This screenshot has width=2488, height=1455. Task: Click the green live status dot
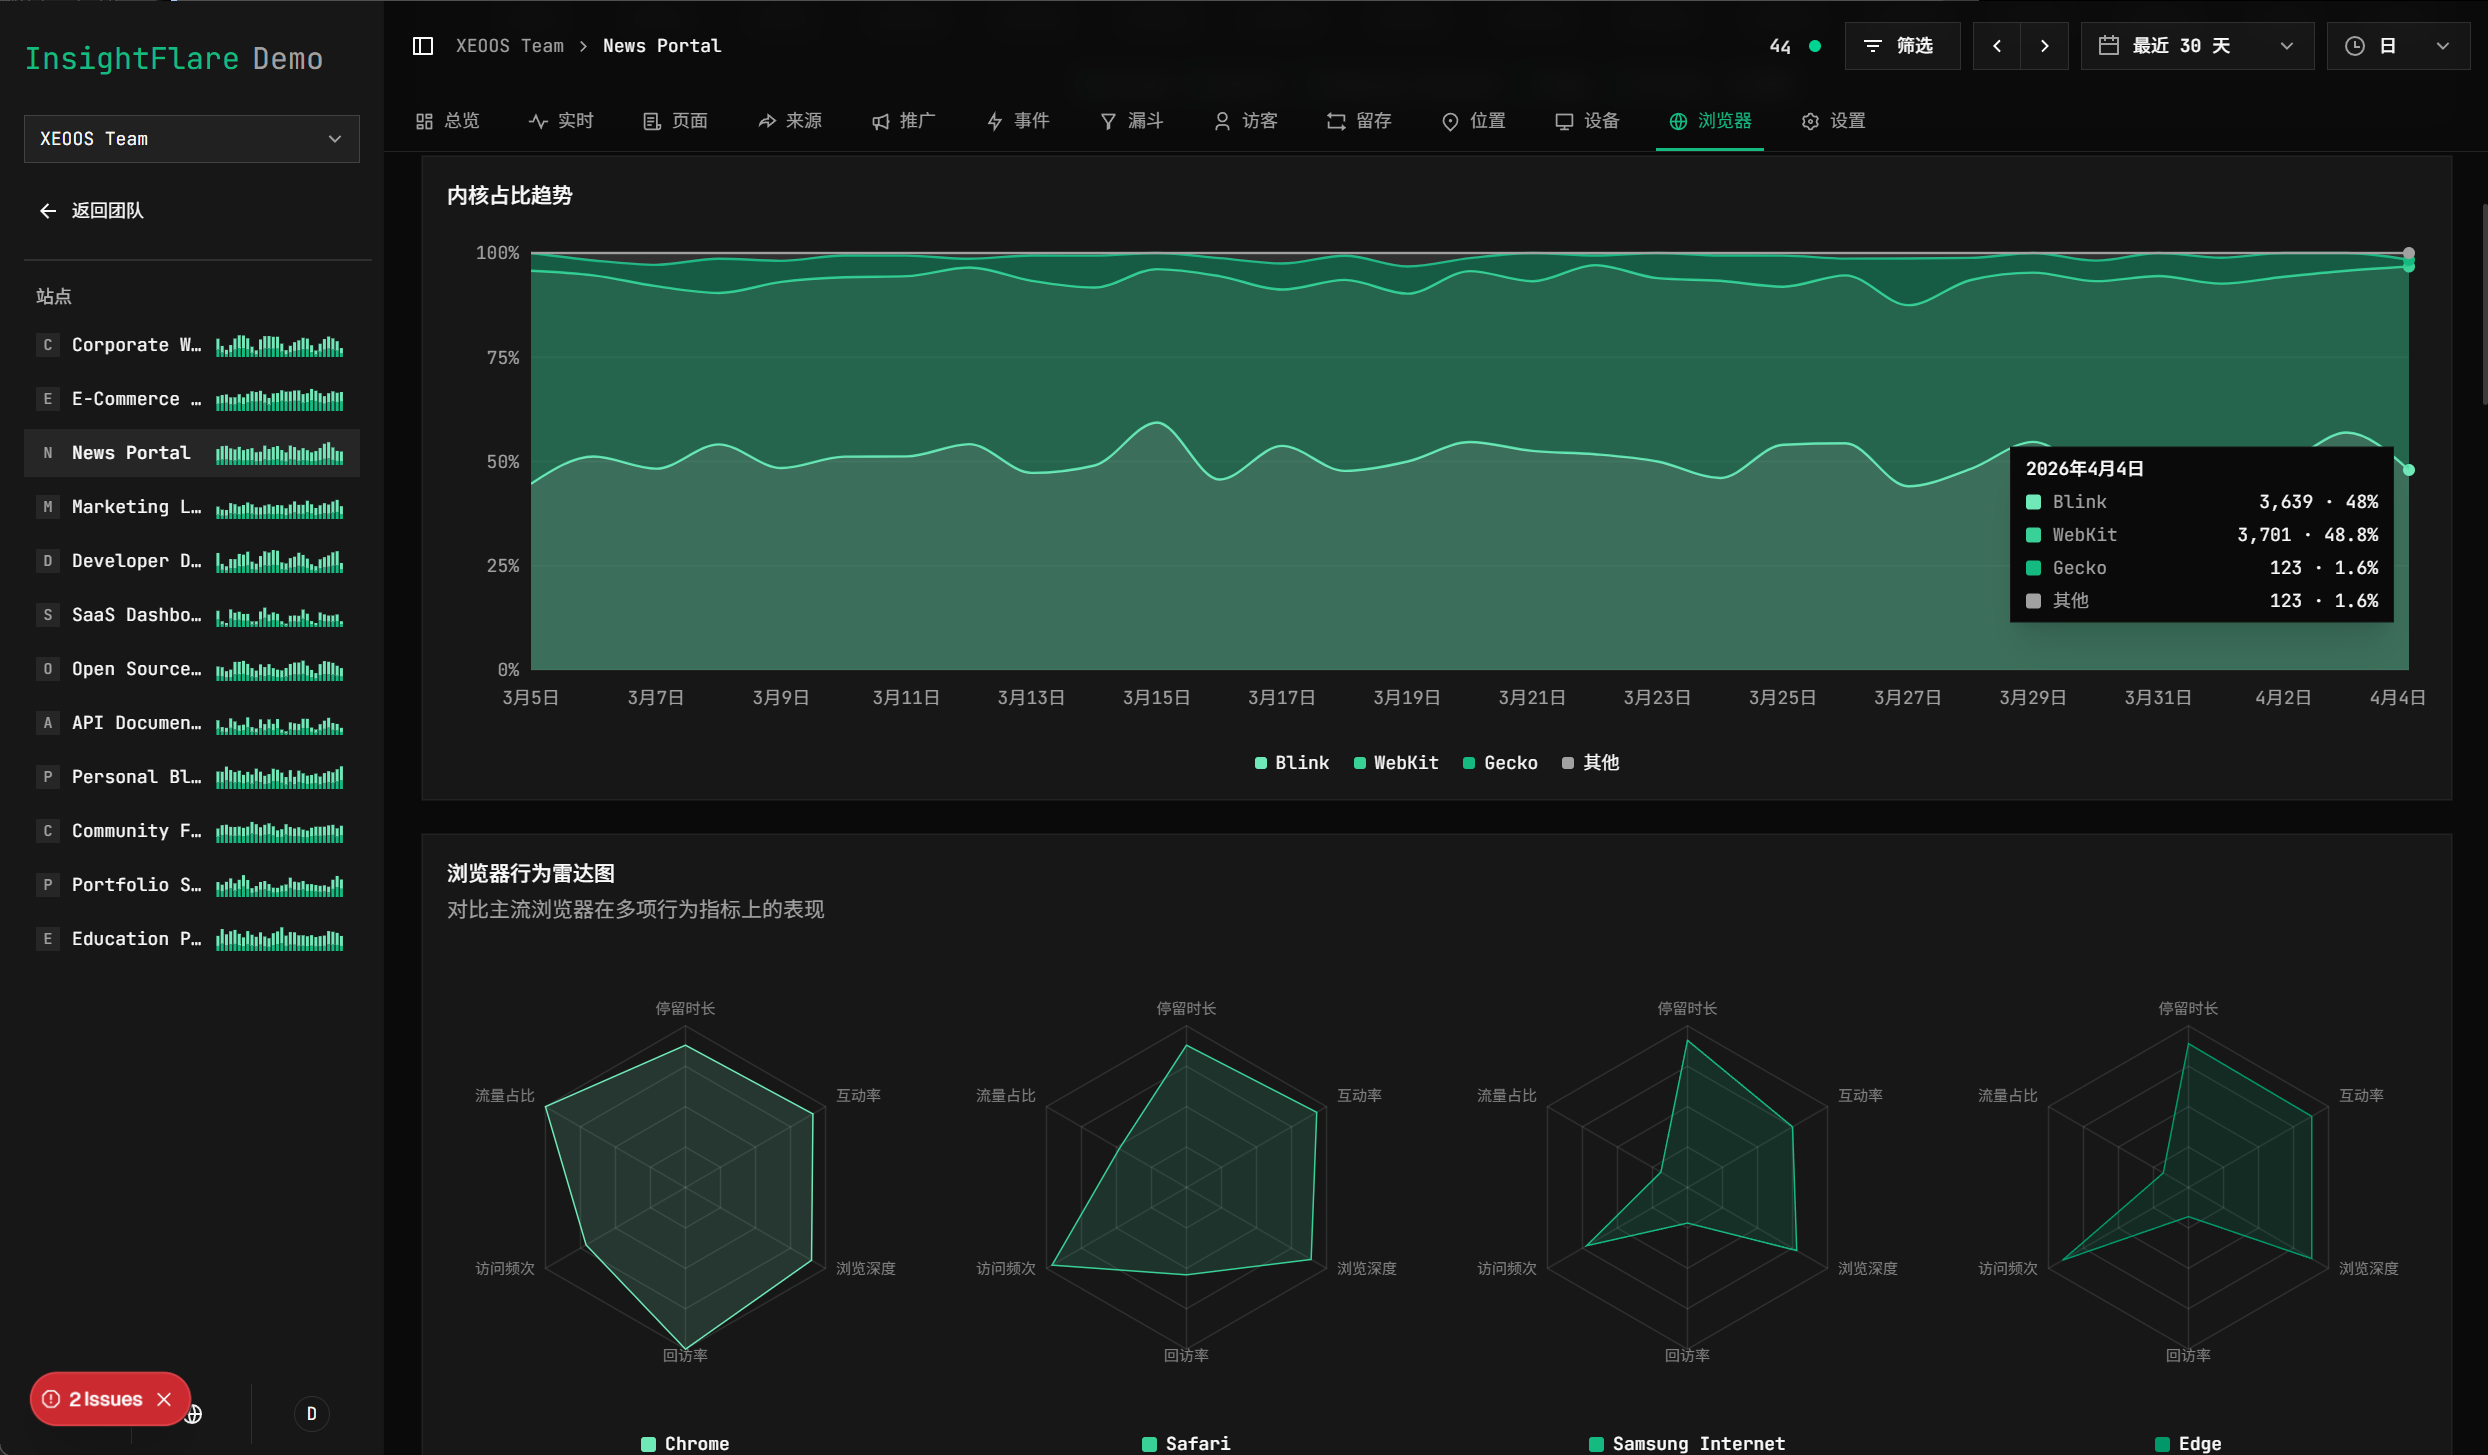pos(1815,46)
